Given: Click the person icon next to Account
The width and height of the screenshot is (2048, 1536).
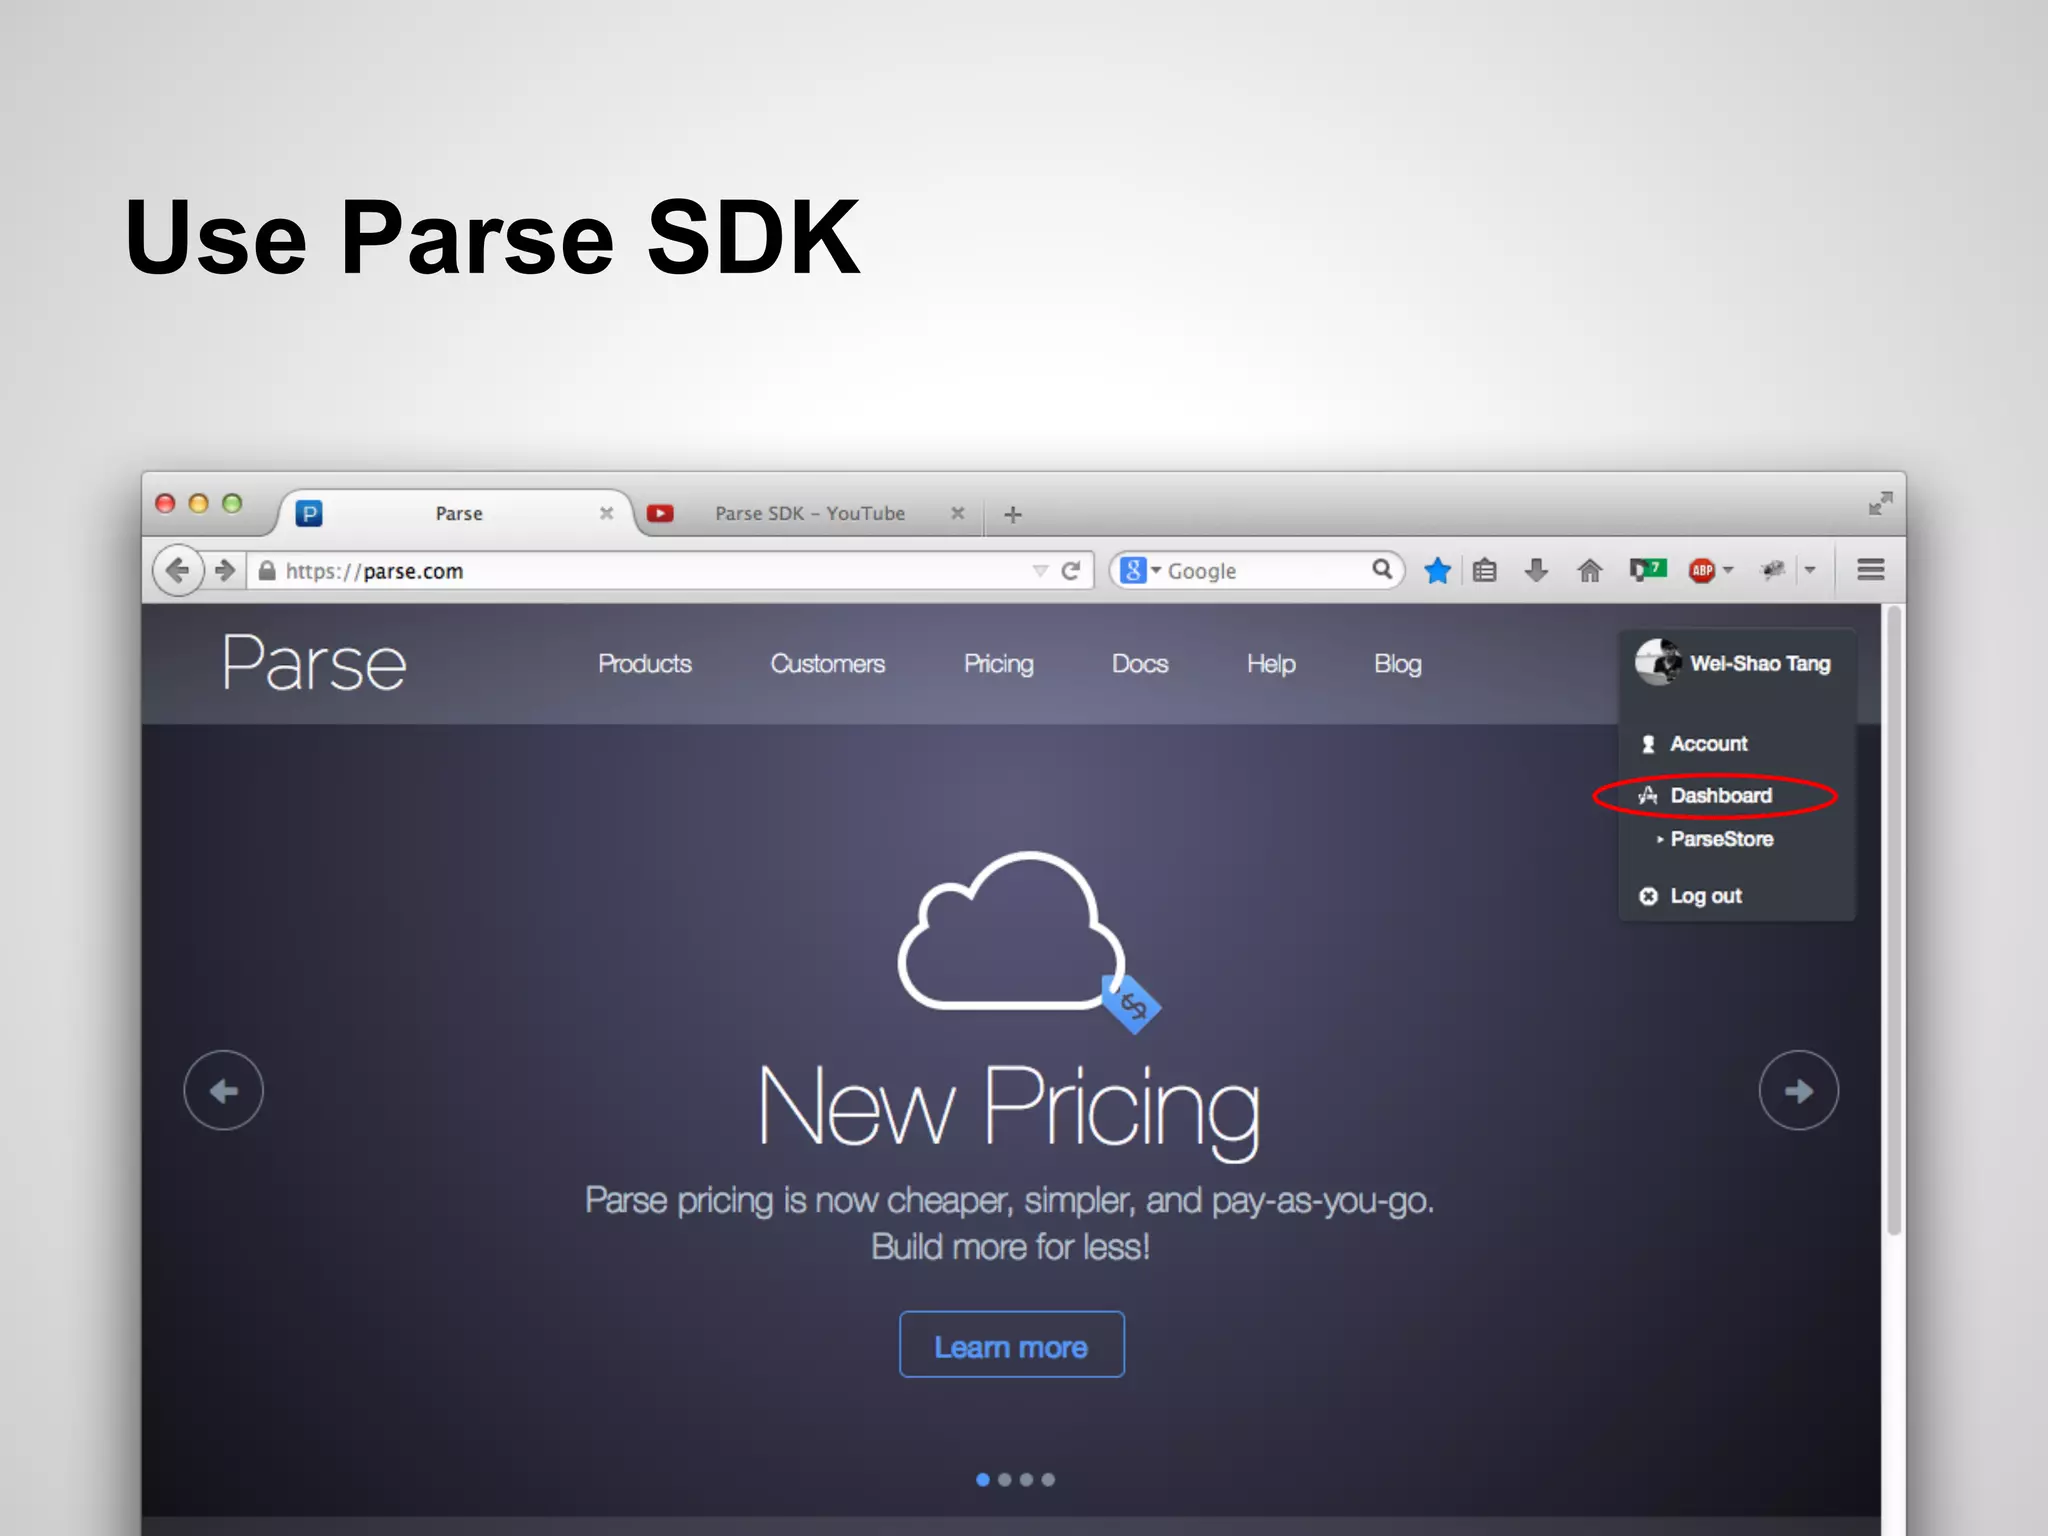Looking at the screenshot, I should 1648,744.
